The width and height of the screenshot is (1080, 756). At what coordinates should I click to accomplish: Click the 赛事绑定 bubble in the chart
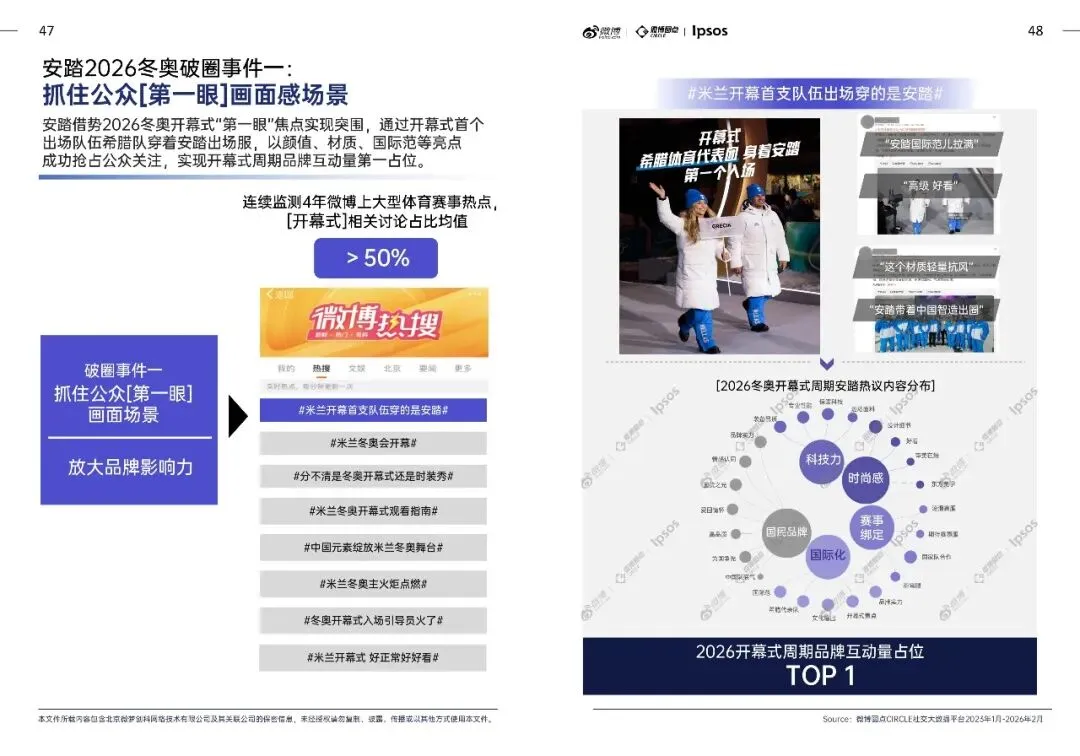[871, 528]
